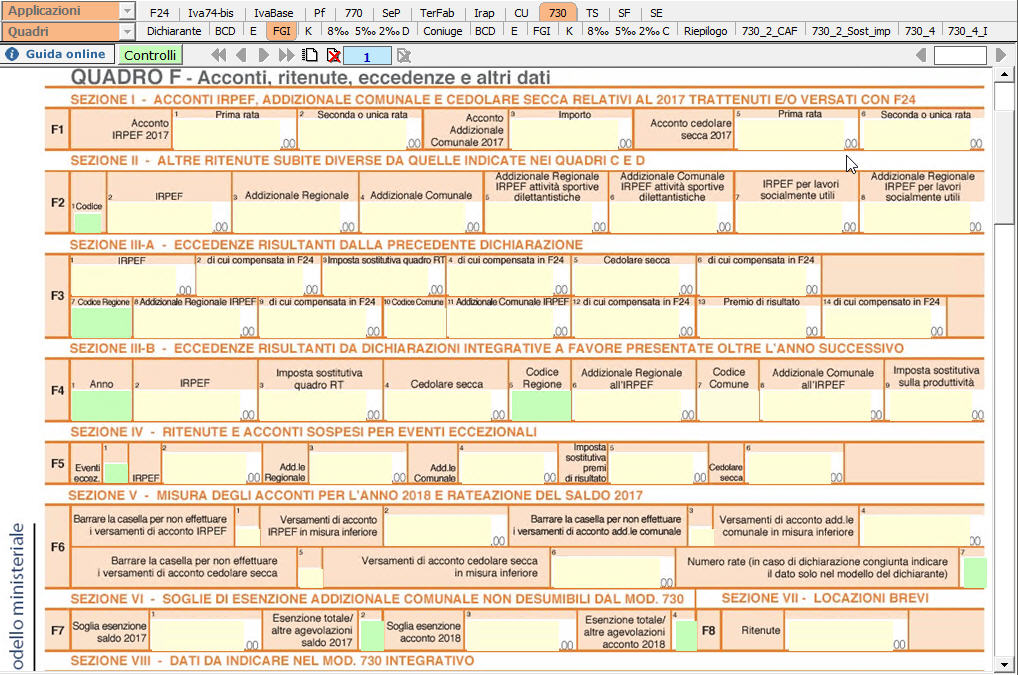Open the 730_2_Sost_imp tab
Viewport: 1018px width, 675px height.
click(x=850, y=31)
